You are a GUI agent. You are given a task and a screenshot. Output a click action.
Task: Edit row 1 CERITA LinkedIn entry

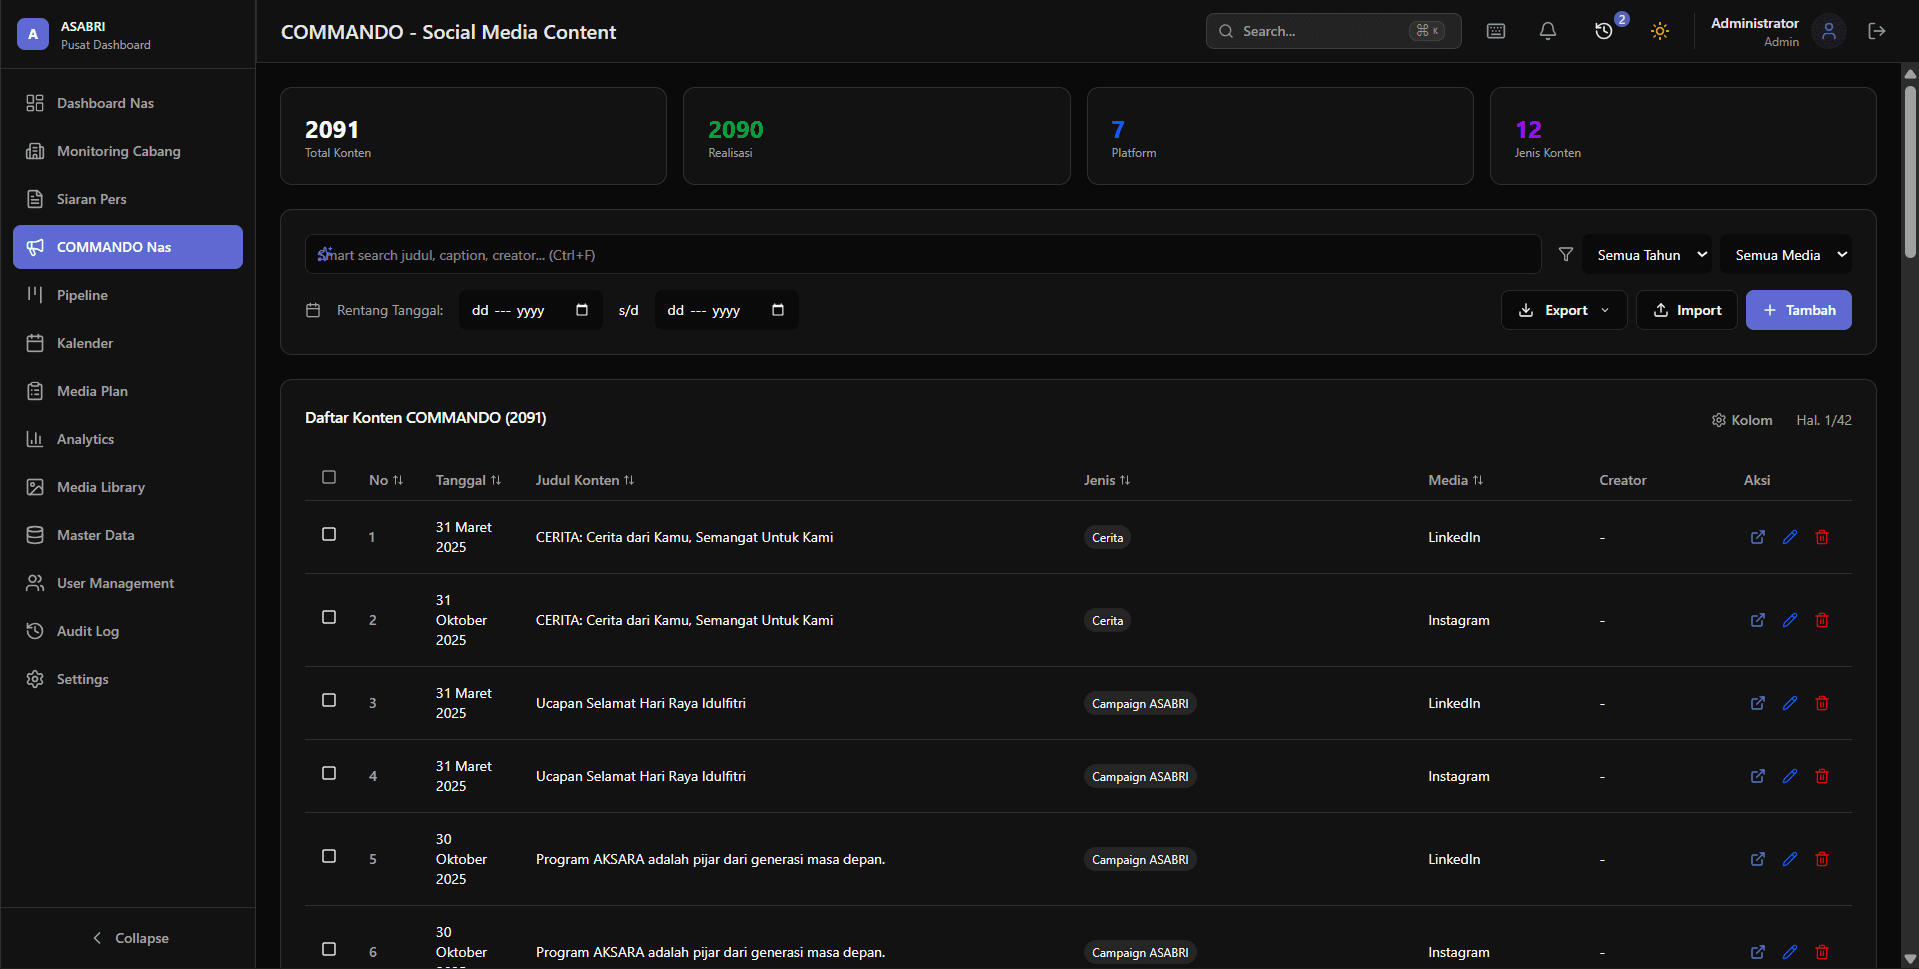[x=1790, y=537]
